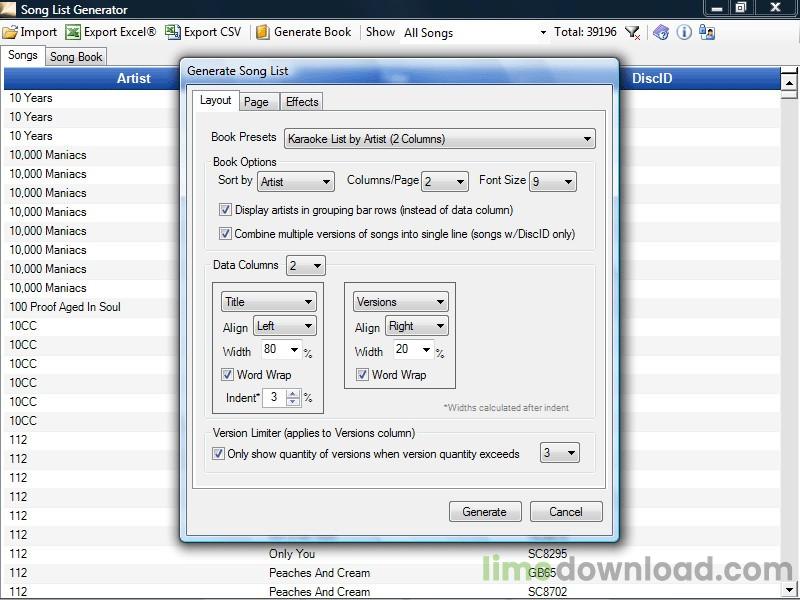Click the Generate button

coord(485,512)
